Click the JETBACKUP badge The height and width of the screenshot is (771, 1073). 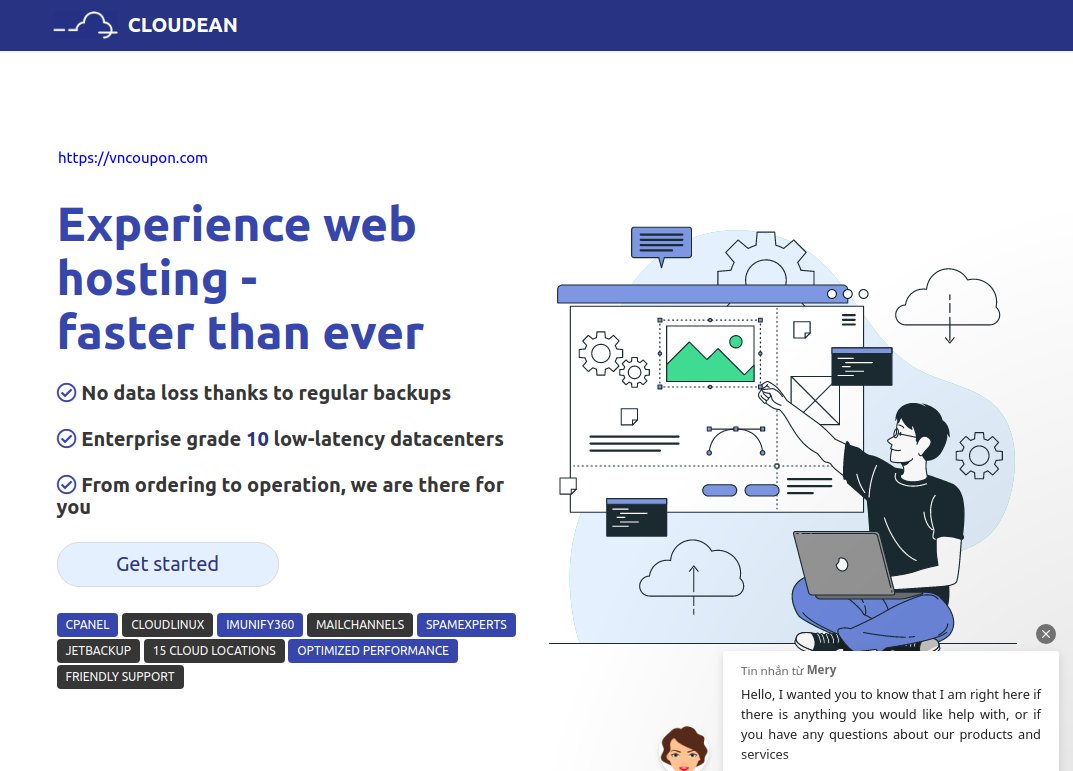tap(98, 650)
